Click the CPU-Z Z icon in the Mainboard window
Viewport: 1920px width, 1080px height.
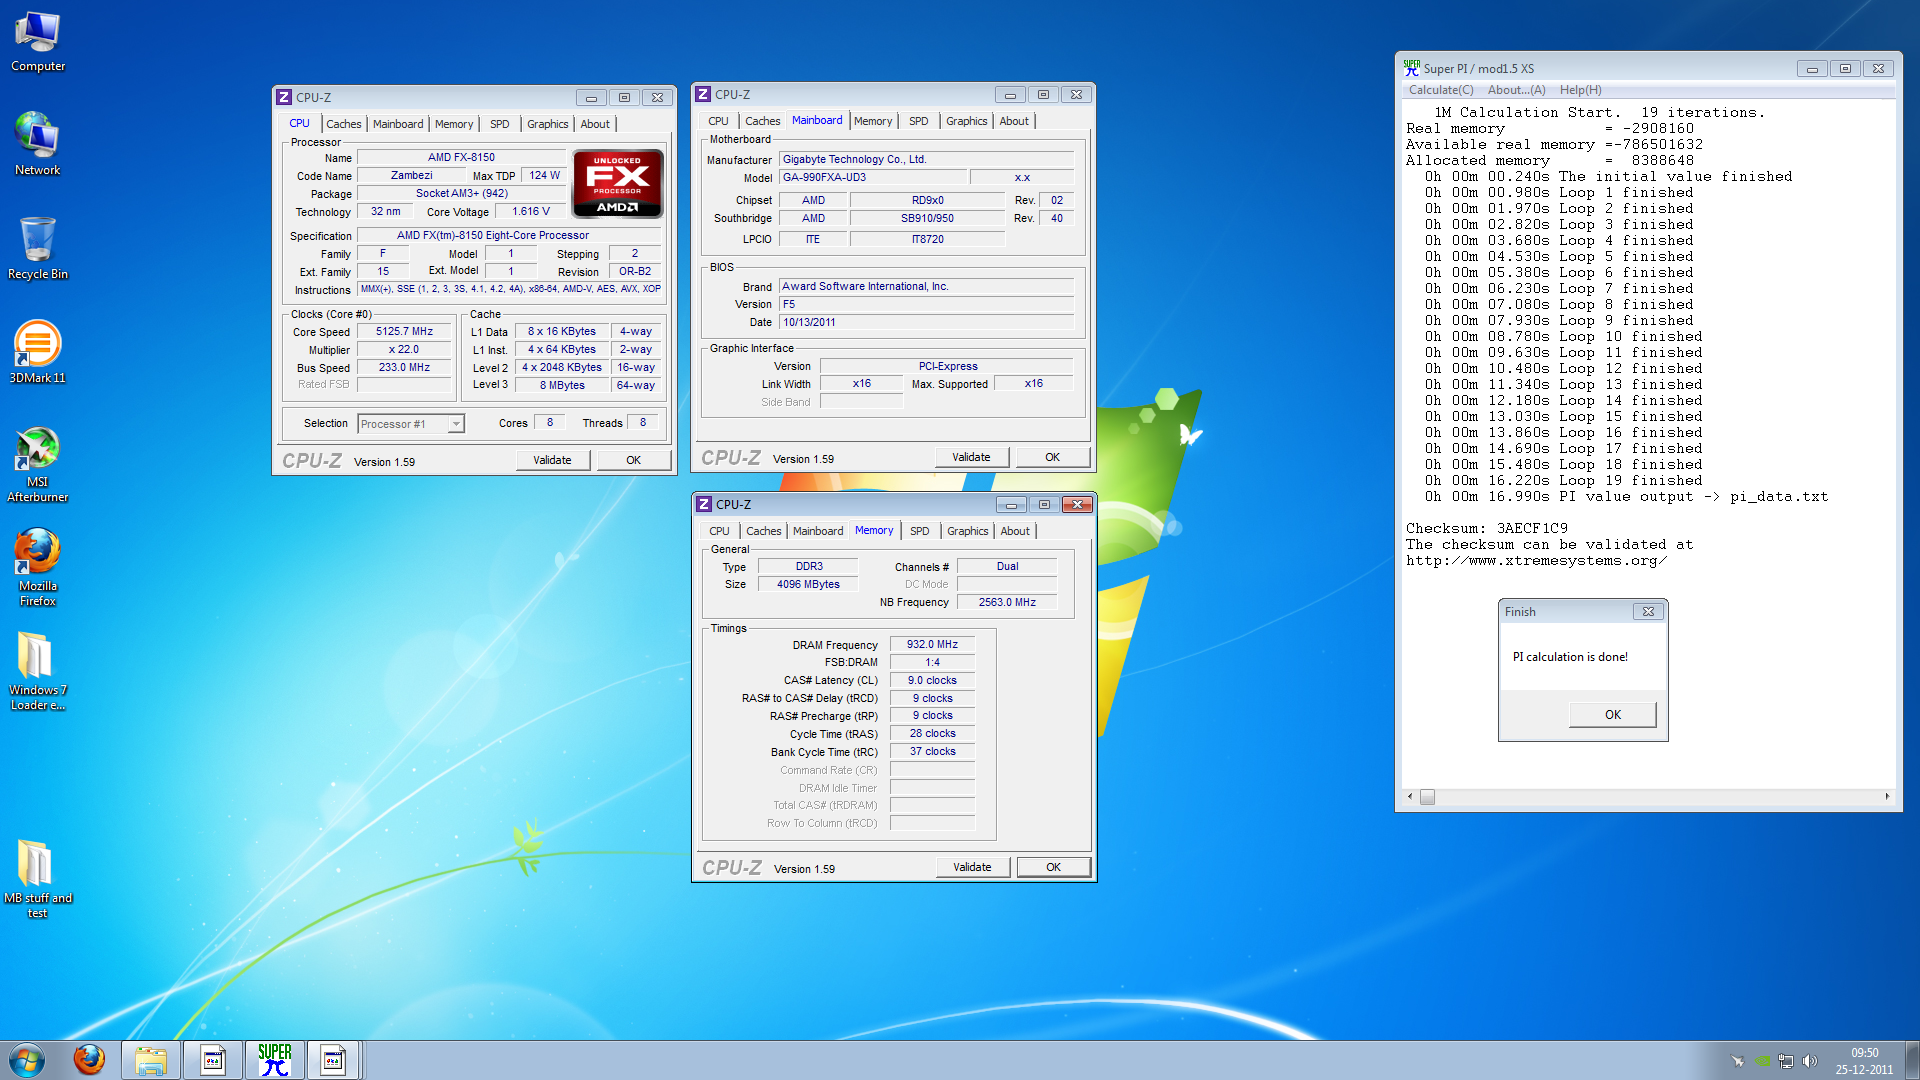[x=703, y=94]
